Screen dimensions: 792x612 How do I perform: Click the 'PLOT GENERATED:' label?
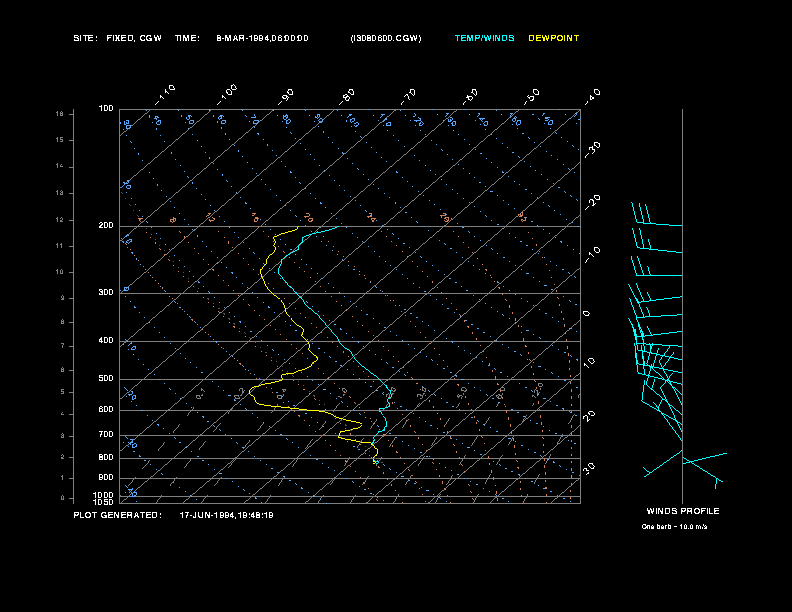(118, 515)
